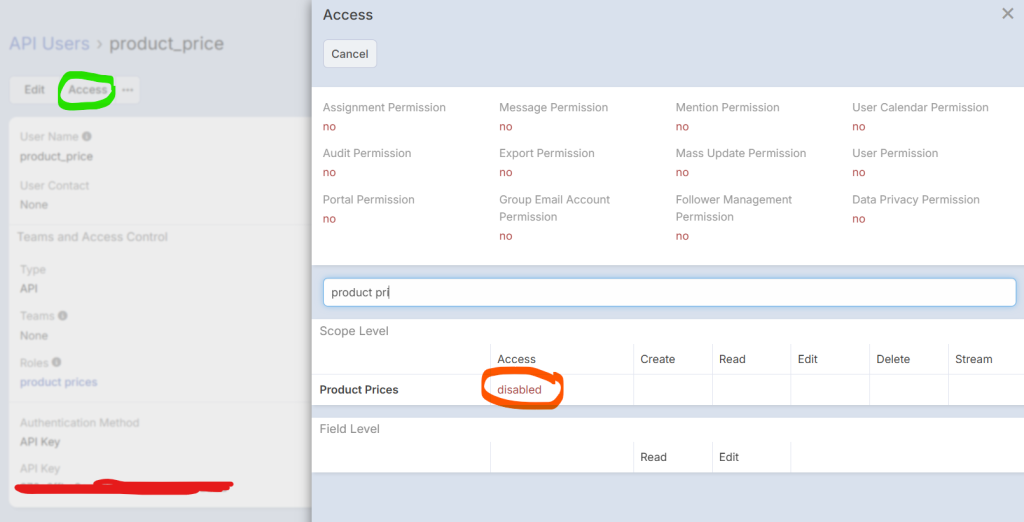Image resolution: width=1024 pixels, height=522 pixels.
Task: Open the product prices role link
Action: (x=59, y=382)
